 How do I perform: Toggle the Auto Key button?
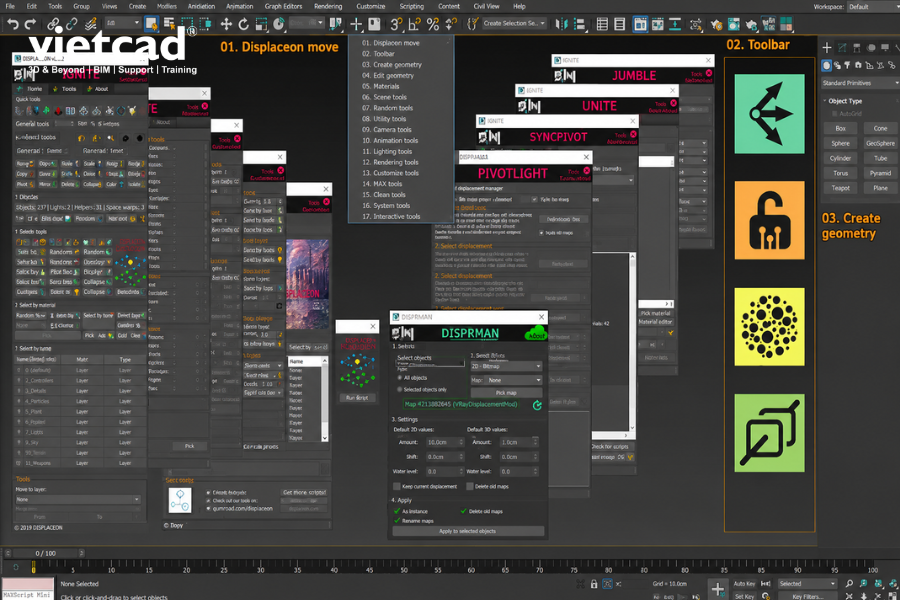point(744,584)
